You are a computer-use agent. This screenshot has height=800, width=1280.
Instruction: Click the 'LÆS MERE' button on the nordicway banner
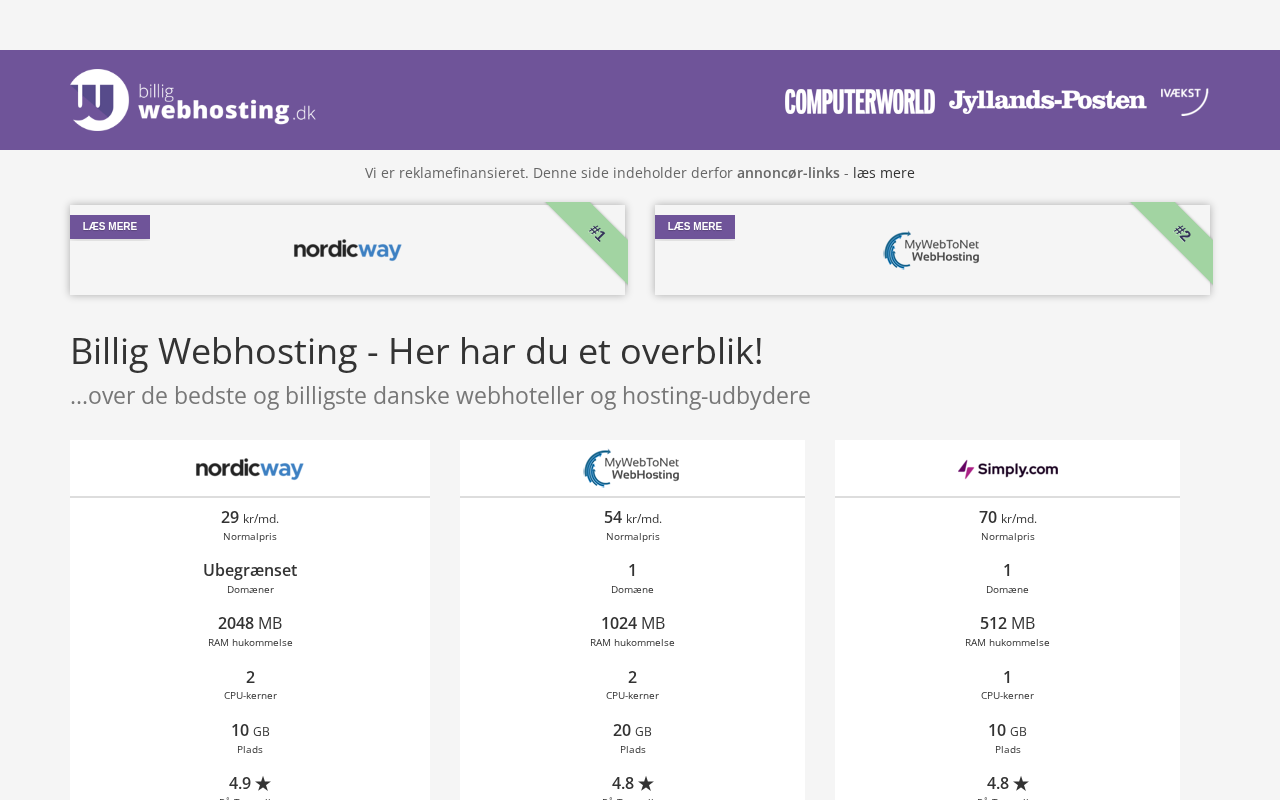tap(110, 227)
